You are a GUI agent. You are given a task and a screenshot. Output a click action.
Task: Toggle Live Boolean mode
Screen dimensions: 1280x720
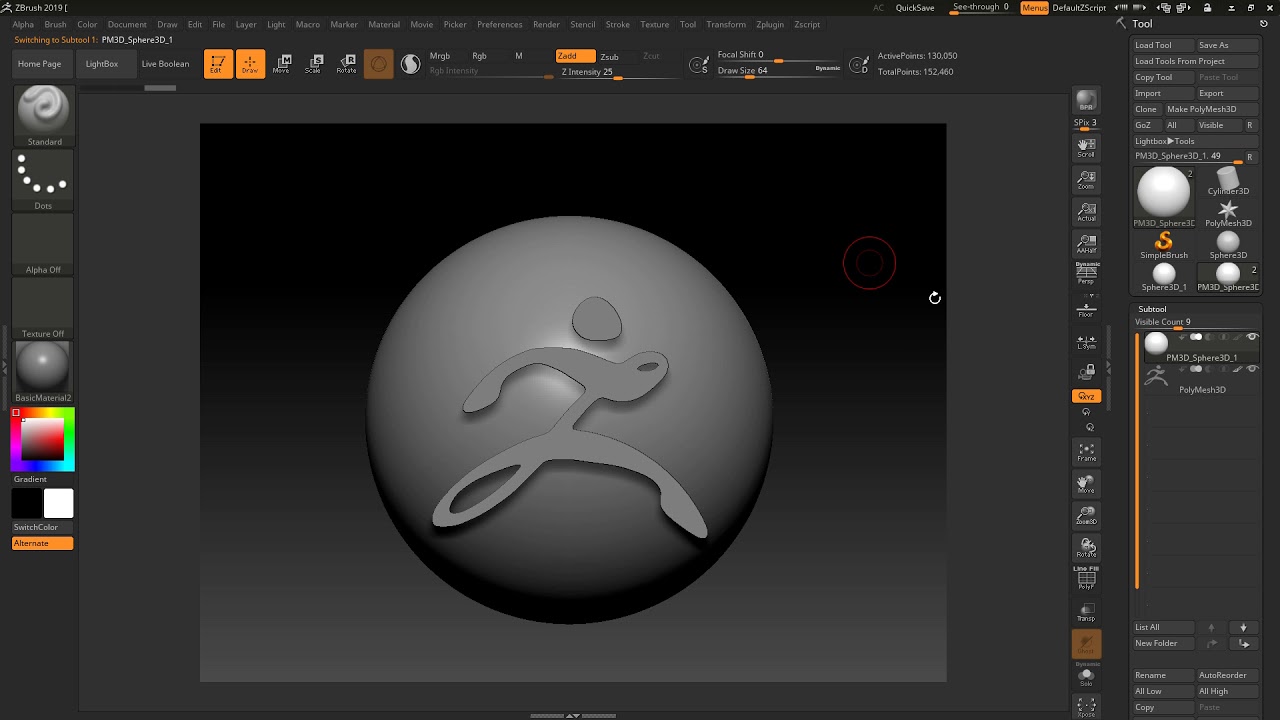click(165, 64)
